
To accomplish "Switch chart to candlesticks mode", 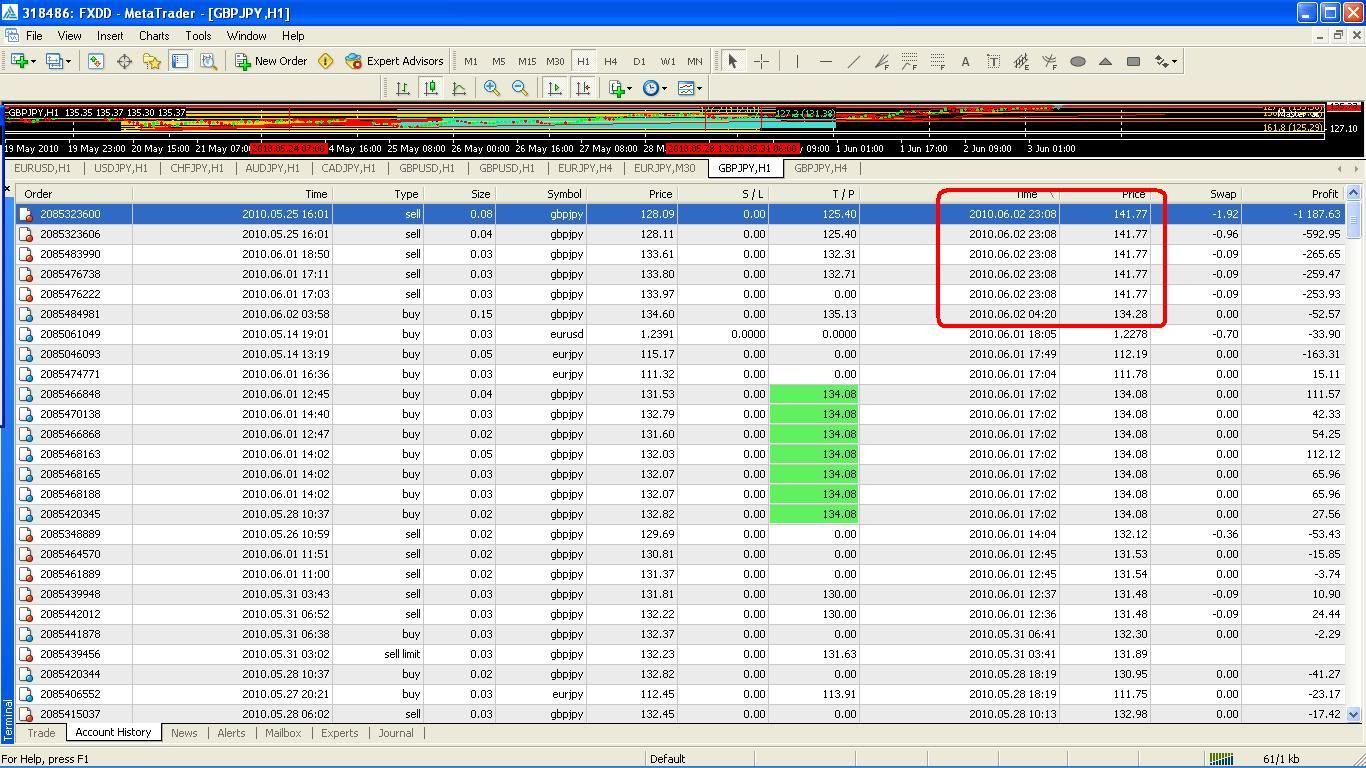I will 431,88.
